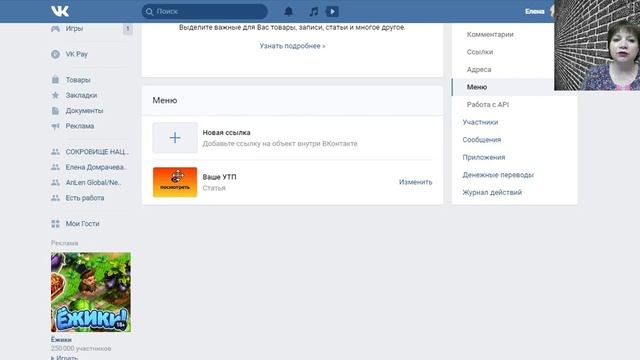Open Мои Гости in sidebar
This screenshot has width=640, height=360.
point(82,224)
